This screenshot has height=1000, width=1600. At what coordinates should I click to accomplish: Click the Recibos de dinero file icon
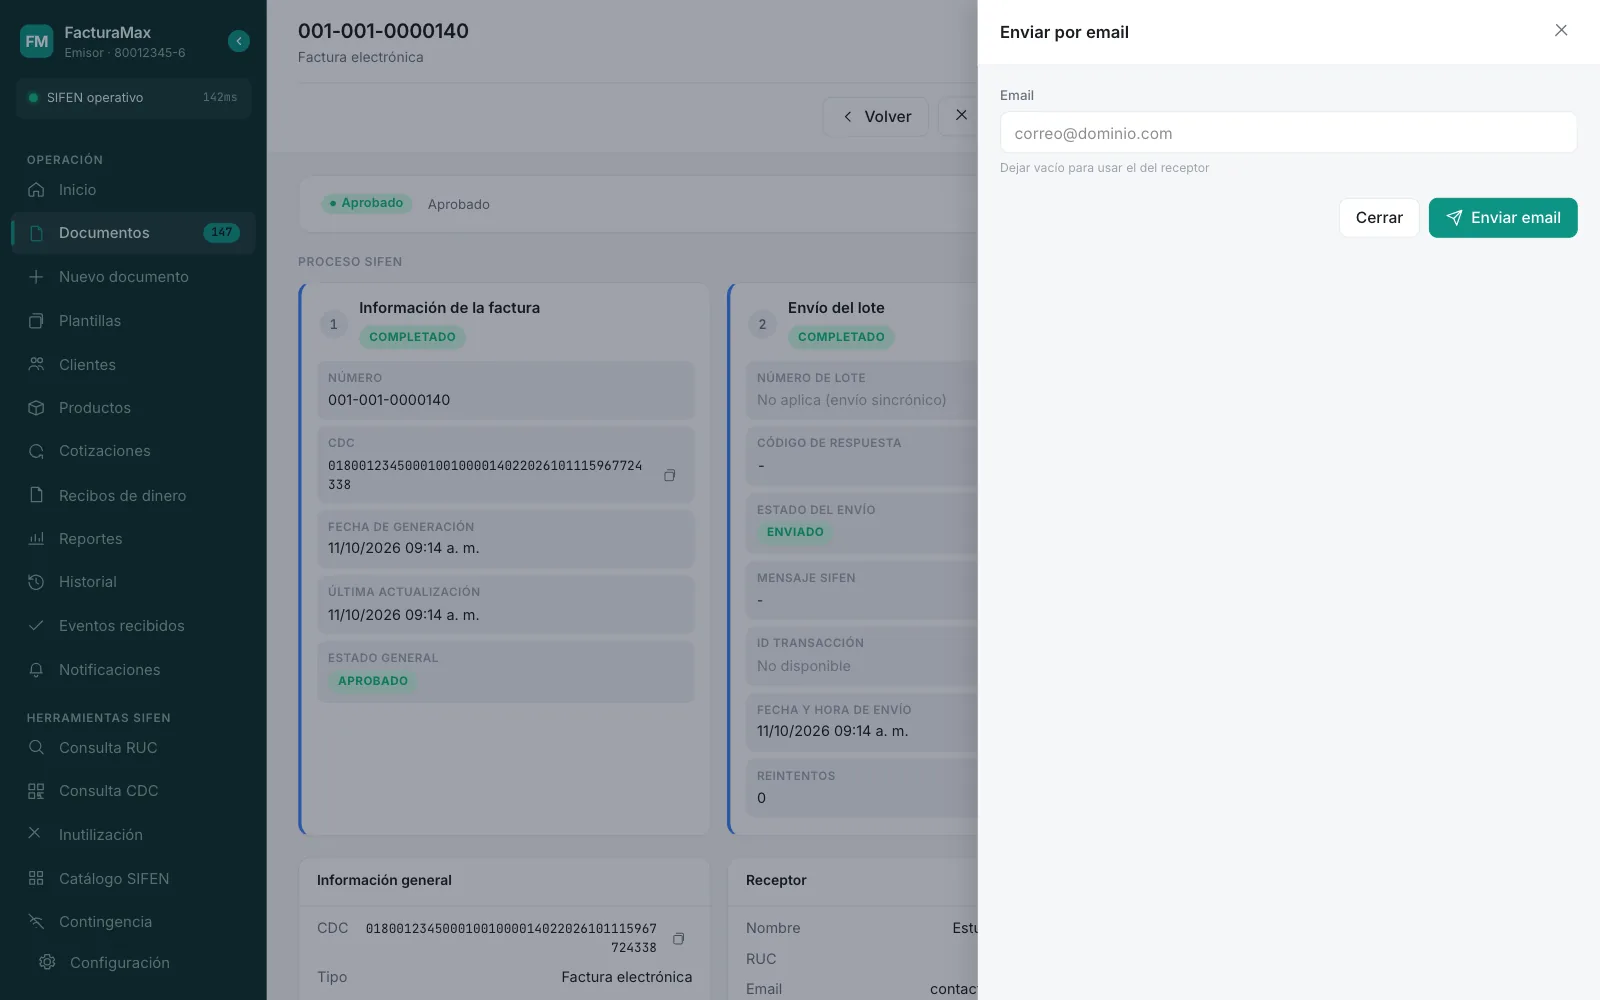coord(36,495)
